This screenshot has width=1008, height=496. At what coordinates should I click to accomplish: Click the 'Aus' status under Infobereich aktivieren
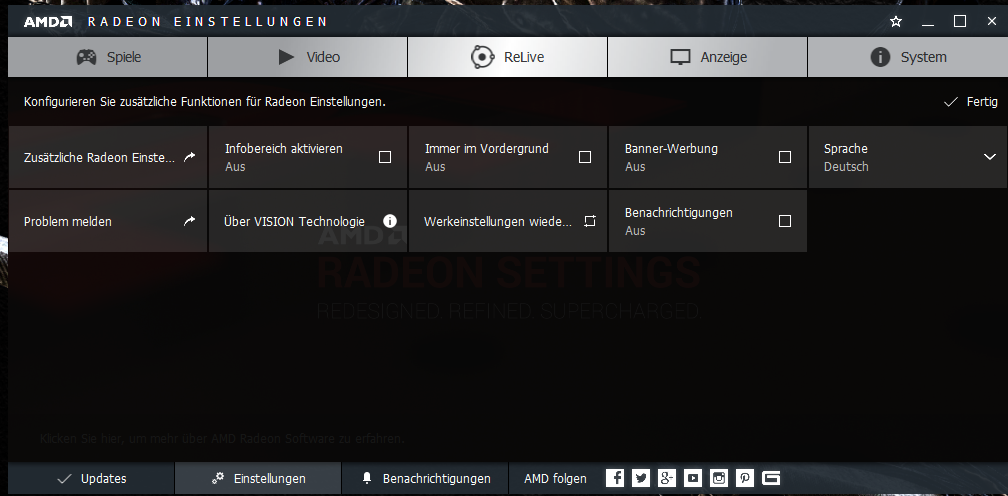coord(235,166)
